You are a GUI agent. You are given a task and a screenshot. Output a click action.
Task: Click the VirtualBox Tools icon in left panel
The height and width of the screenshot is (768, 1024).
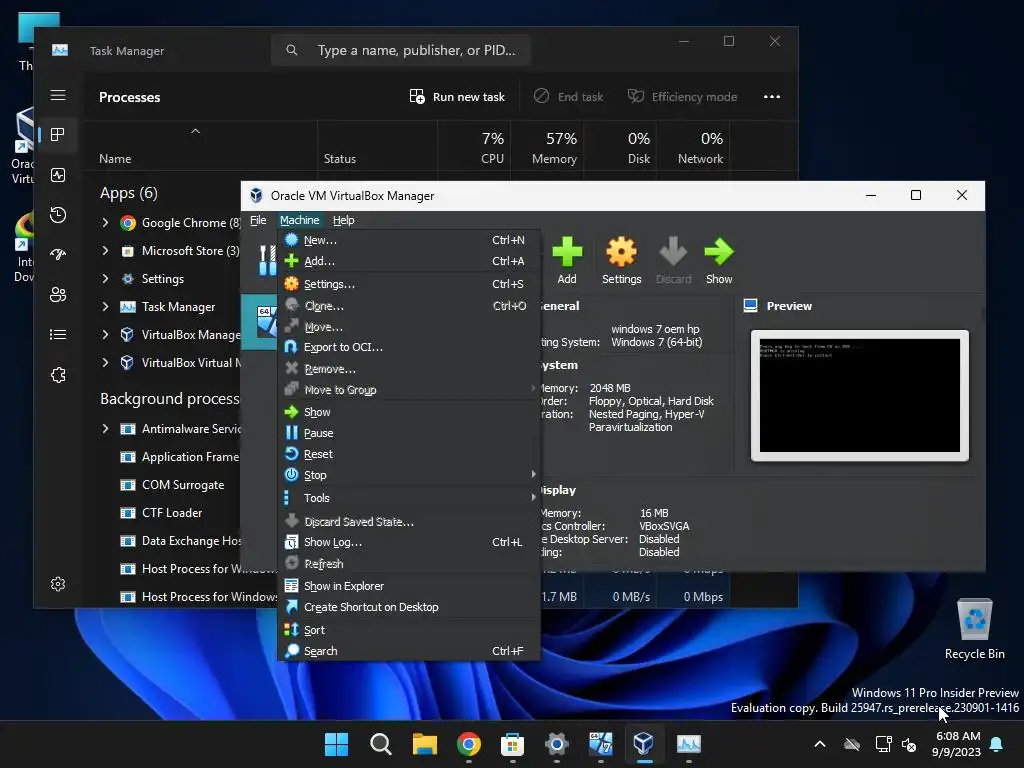click(268, 259)
